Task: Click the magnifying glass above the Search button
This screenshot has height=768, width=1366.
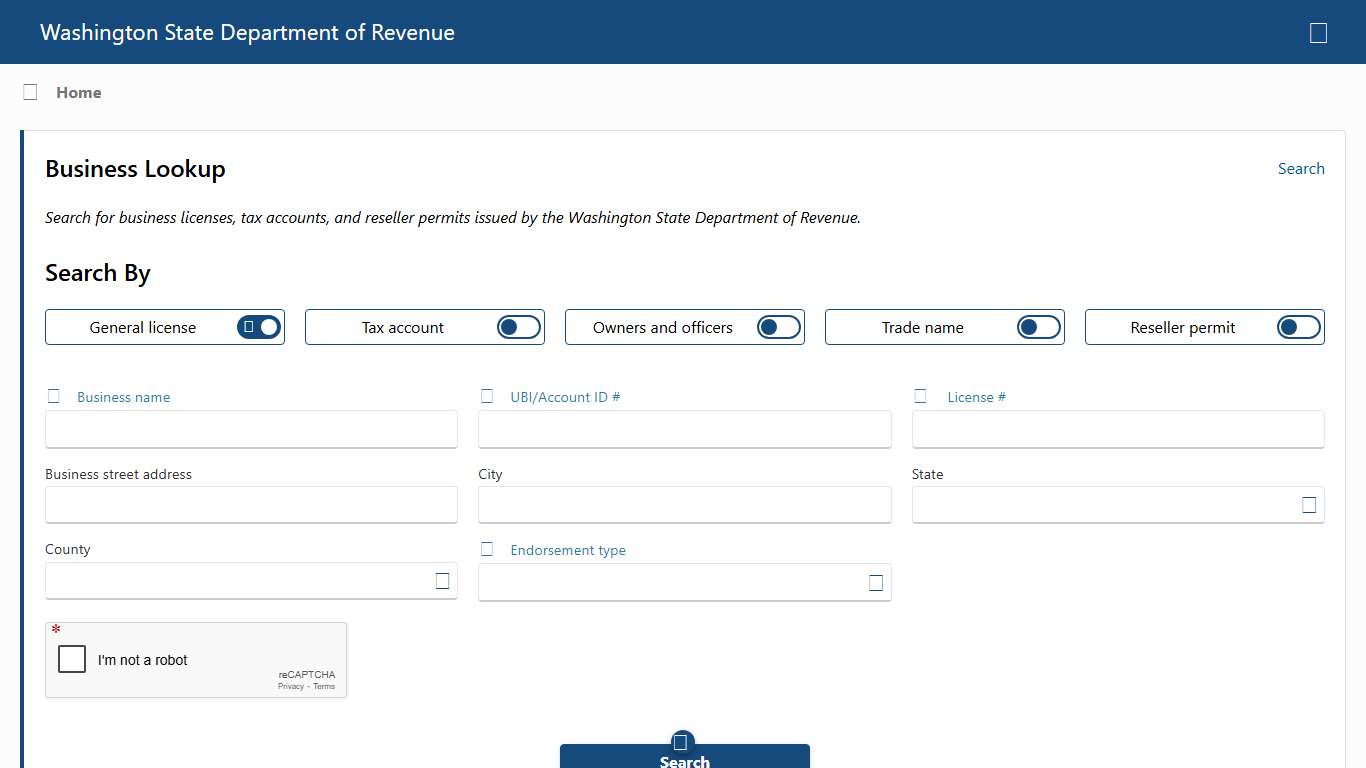Action: point(683,740)
